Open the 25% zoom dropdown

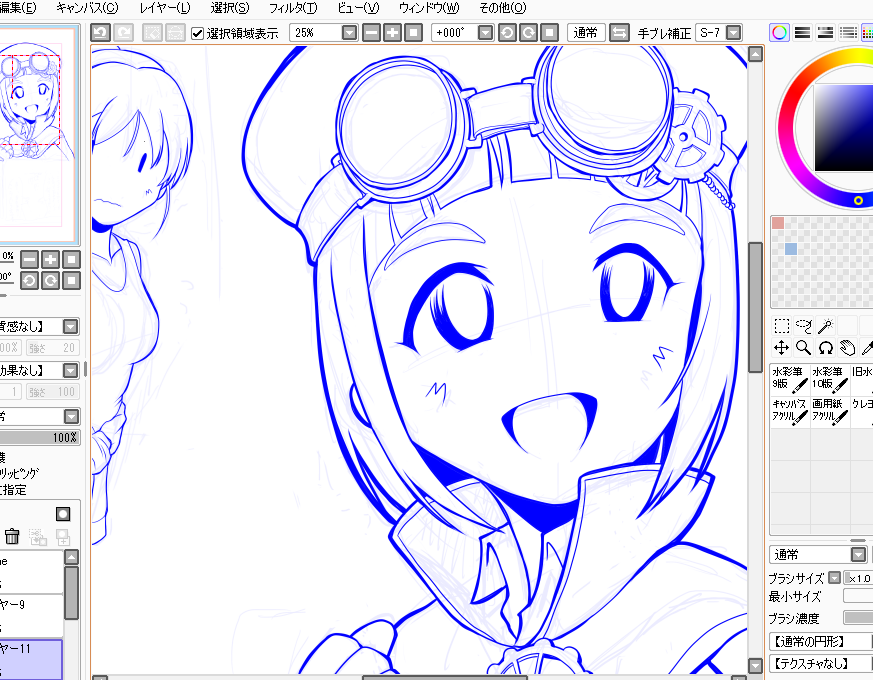click(x=349, y=33)
